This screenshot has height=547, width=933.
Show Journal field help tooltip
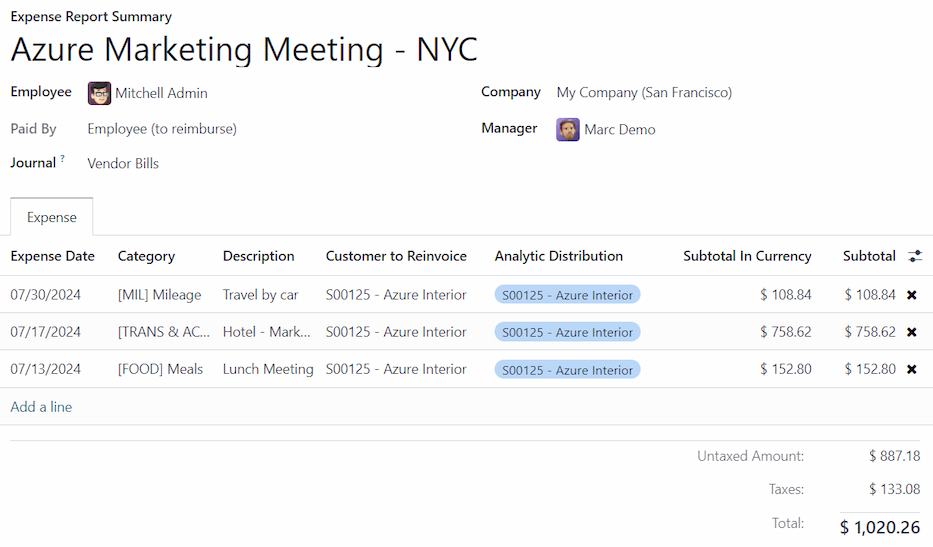62,158
